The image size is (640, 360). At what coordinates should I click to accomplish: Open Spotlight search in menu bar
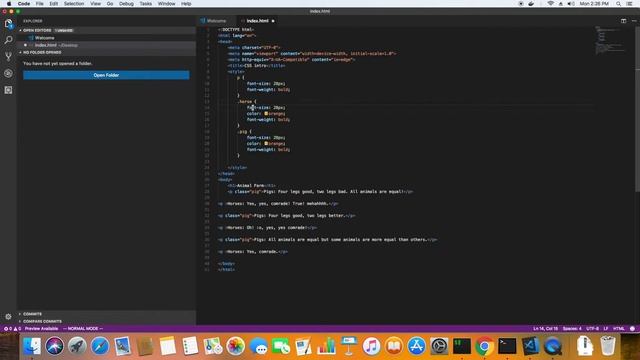pyautogui.click(x=618, y=4)
